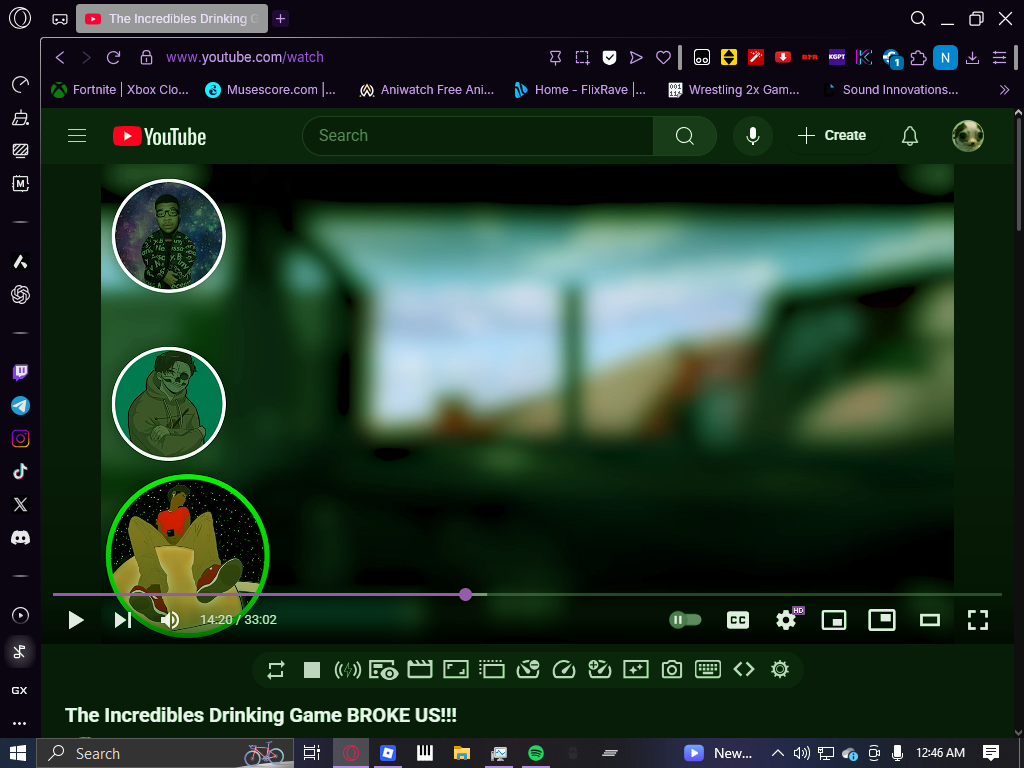Open YouTube notifications bell
The width and height of the screenshot is (1024, 768).
[x=910, y=136]
